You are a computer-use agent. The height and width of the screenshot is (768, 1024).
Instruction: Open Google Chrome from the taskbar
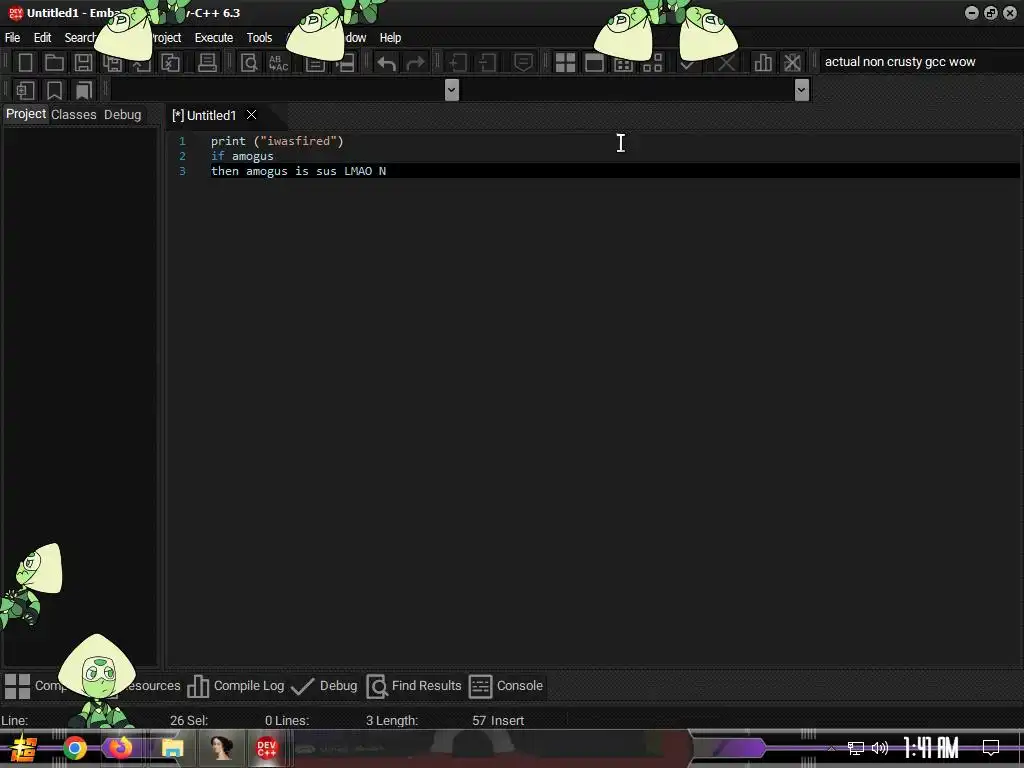tap(75, 748)
